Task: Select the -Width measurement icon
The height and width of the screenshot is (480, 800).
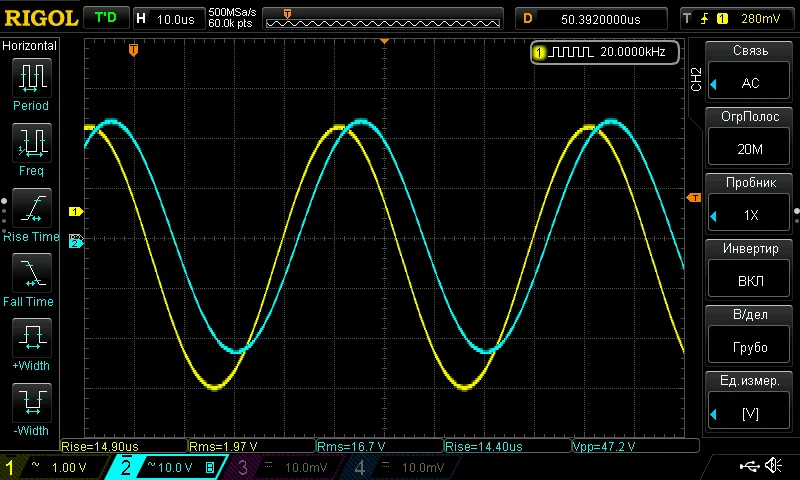Action: pyautogui.click(x=32, y=402)
